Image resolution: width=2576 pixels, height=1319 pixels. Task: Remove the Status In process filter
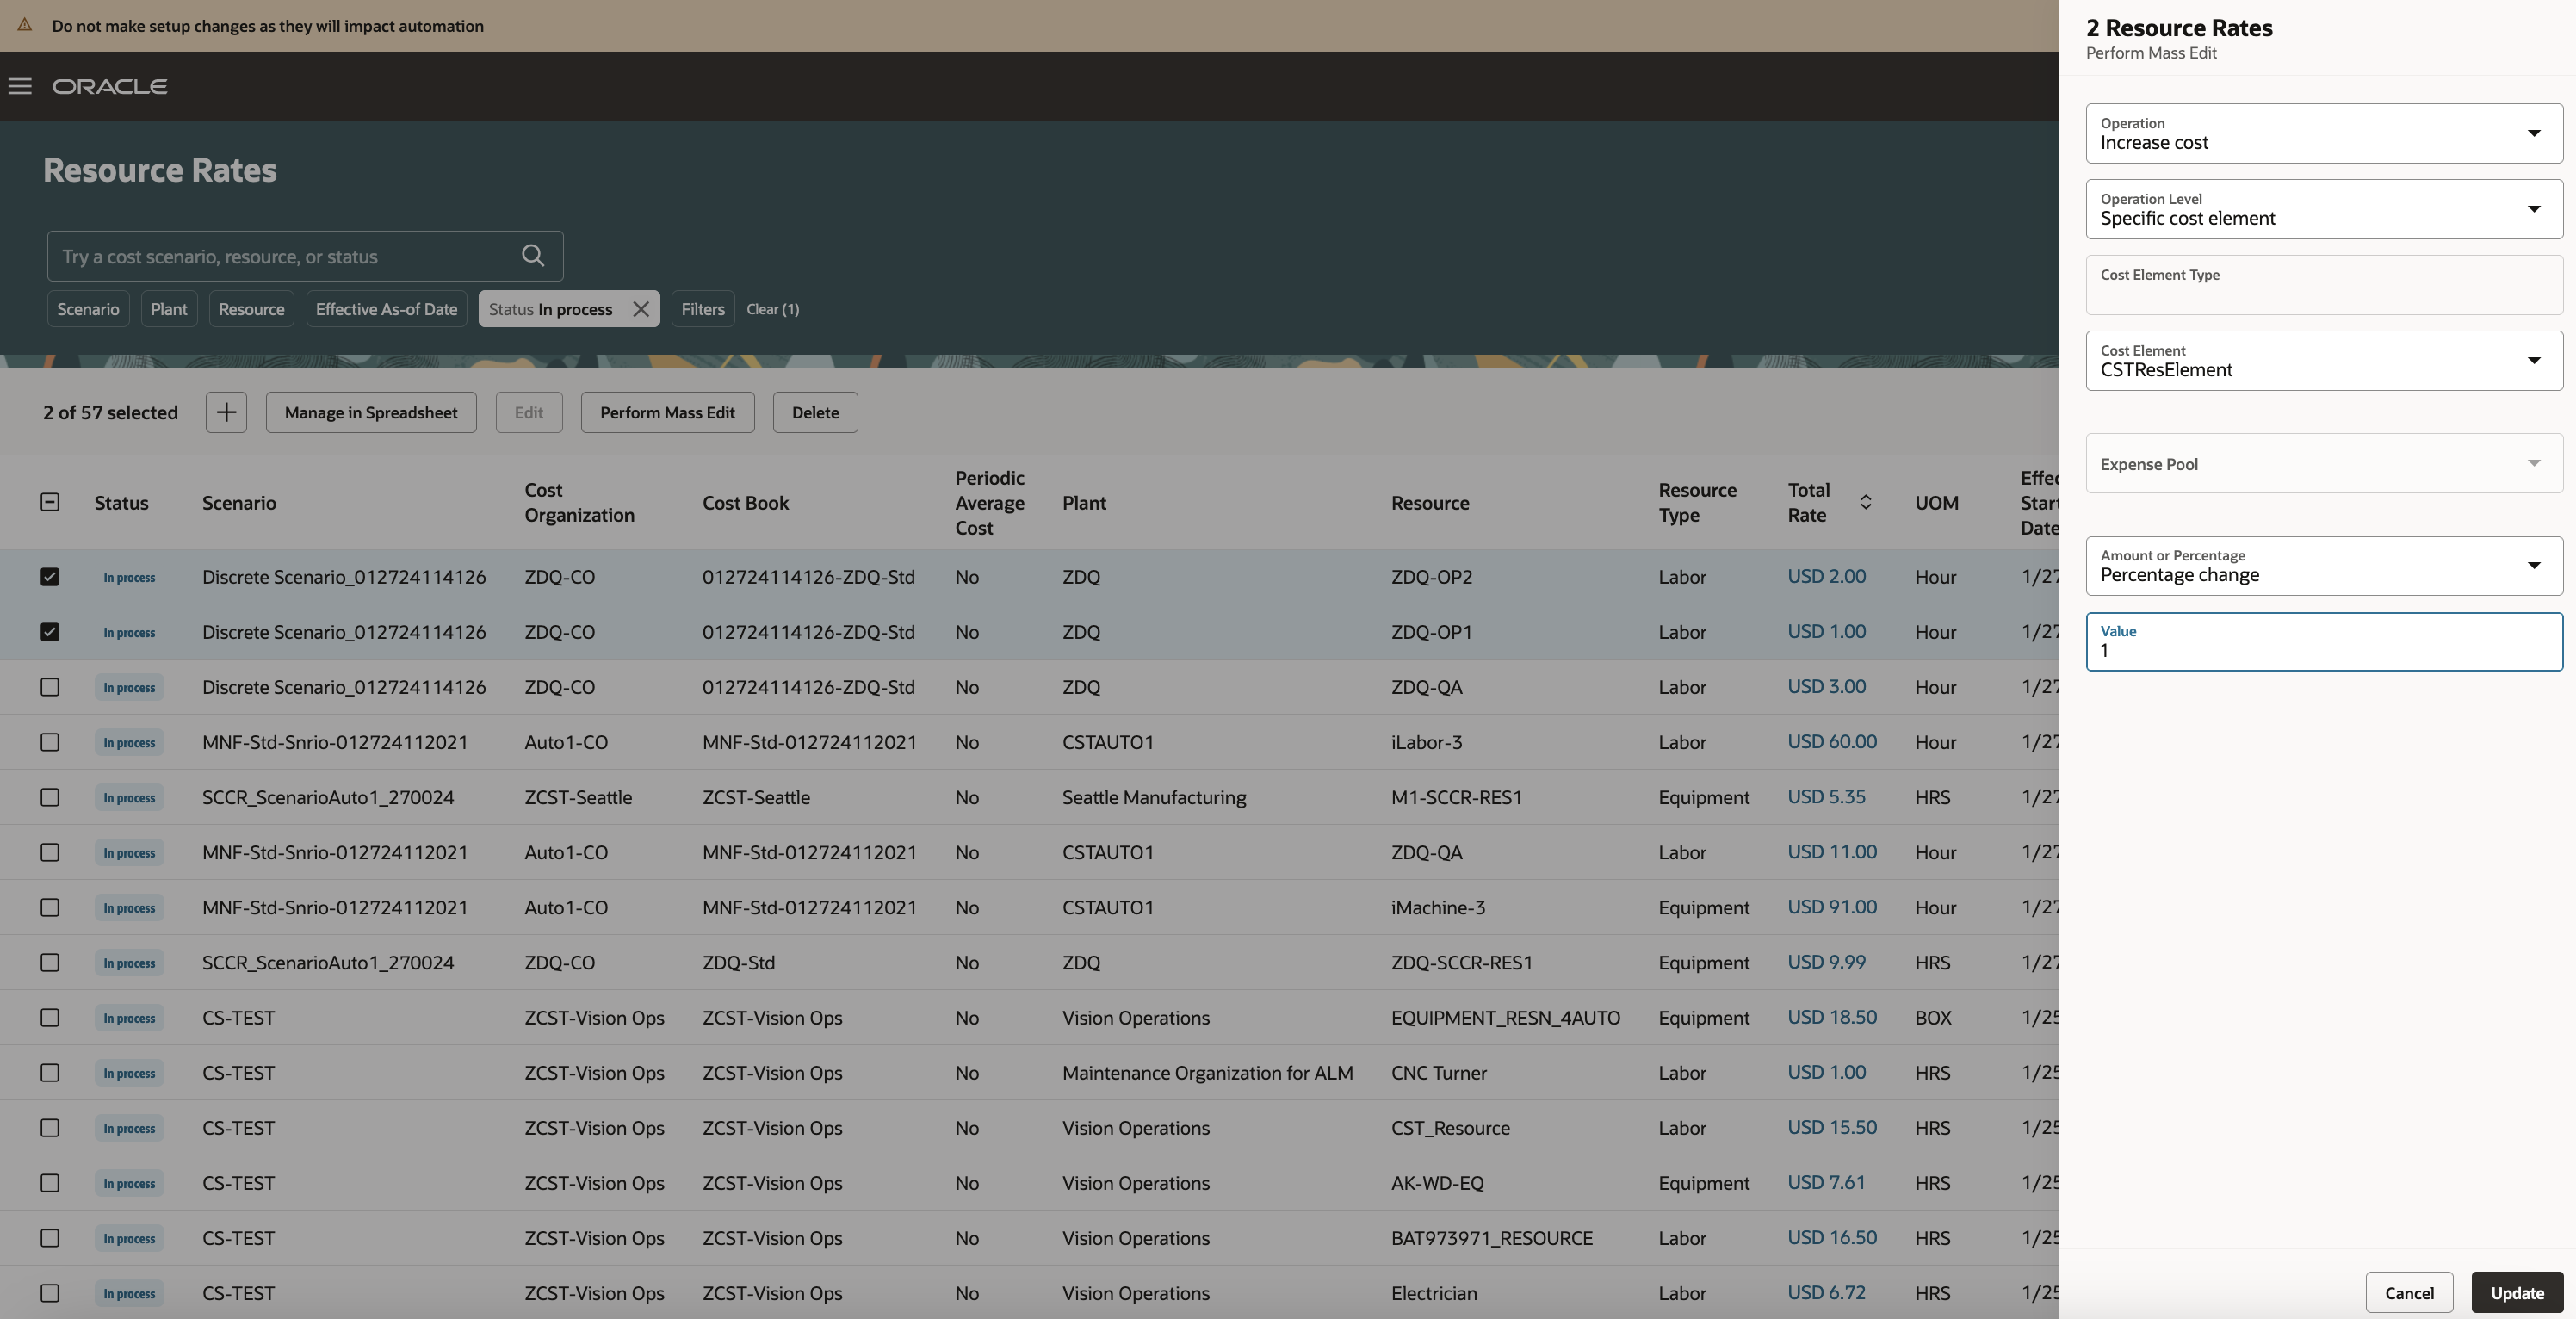pos(641,309)
